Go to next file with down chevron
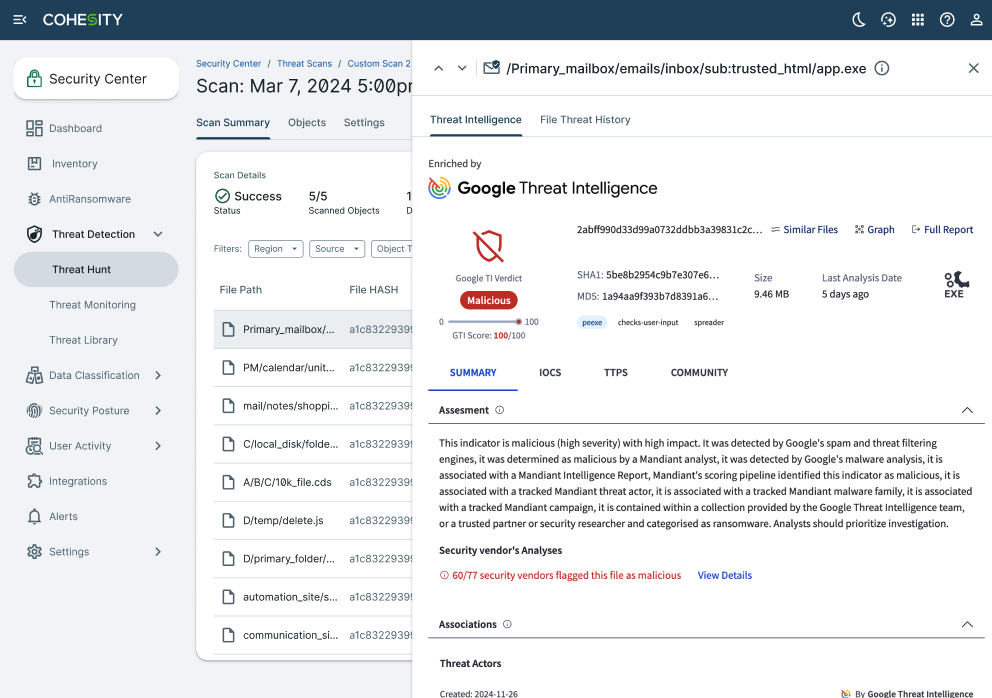The width and height of the screenshot is (992, 698). click(462, 68)
